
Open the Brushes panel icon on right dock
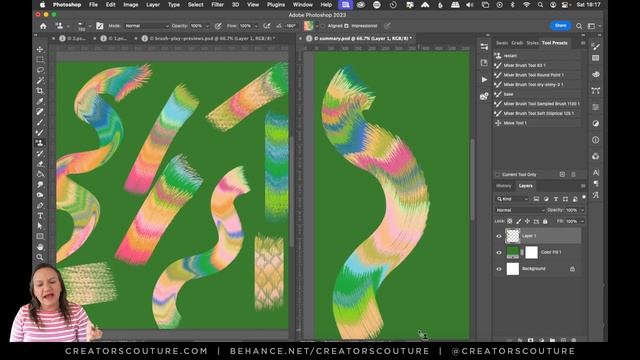click(596, 47)
